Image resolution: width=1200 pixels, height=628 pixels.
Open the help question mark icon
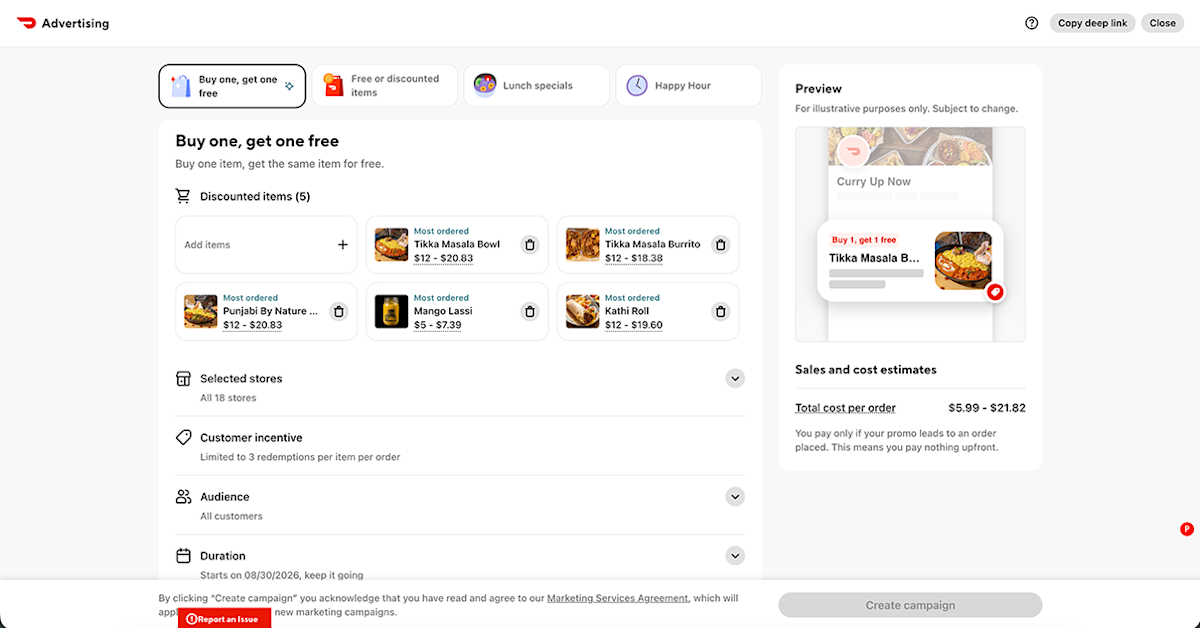(x=1032, y=23)
